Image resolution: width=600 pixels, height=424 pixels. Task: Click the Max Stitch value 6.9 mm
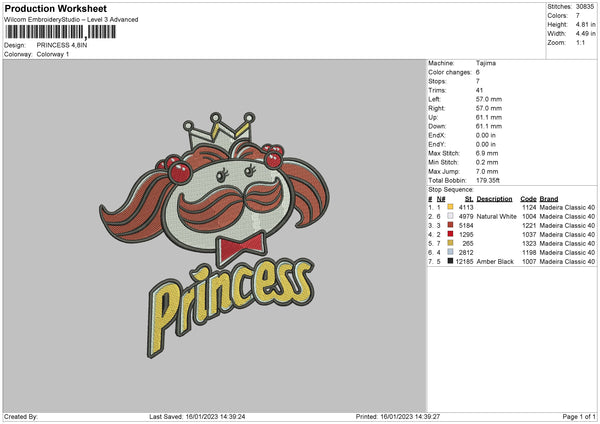(x=487, y=153)
